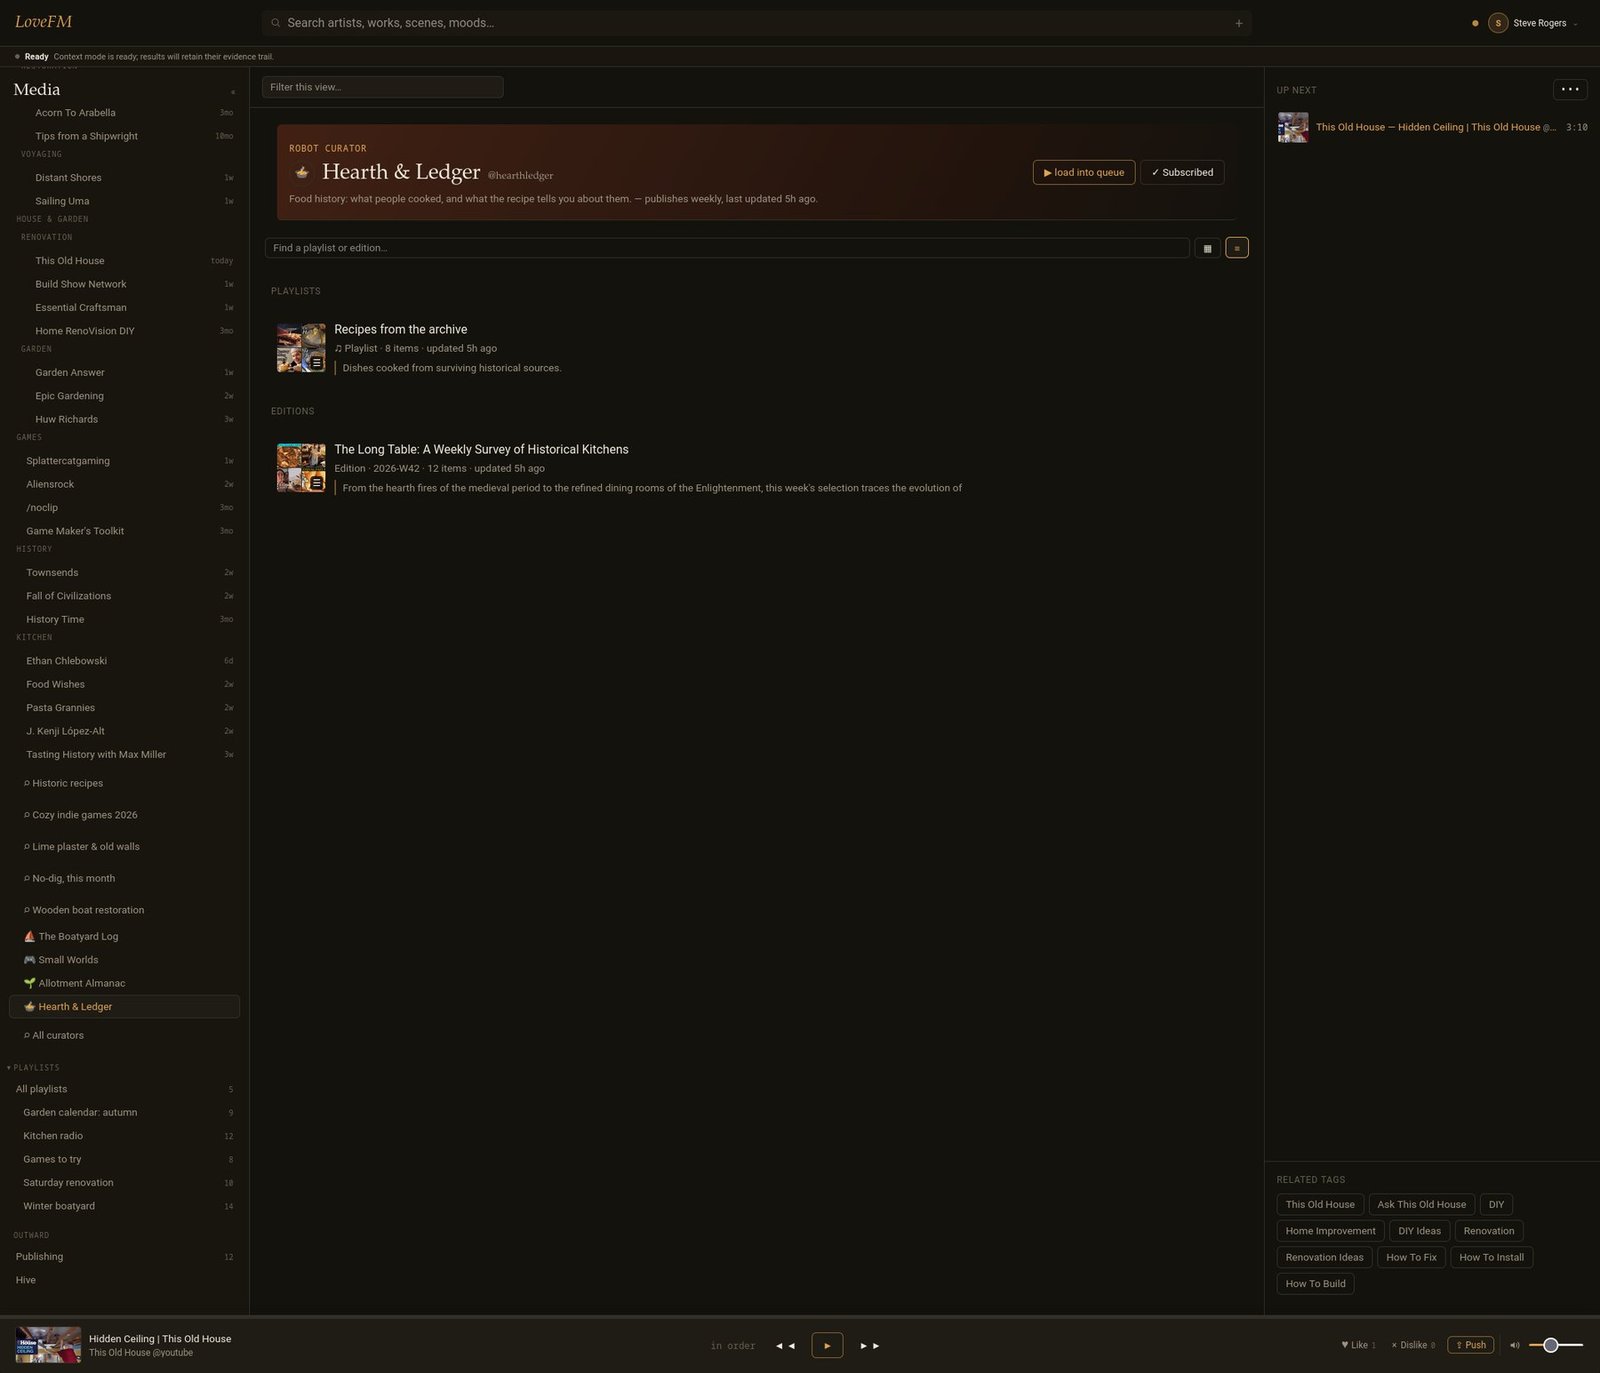The height and width of the screenshot is (1373, 1600).
Task: Click the plus icon in the search bar
Action: (1238, 23)
